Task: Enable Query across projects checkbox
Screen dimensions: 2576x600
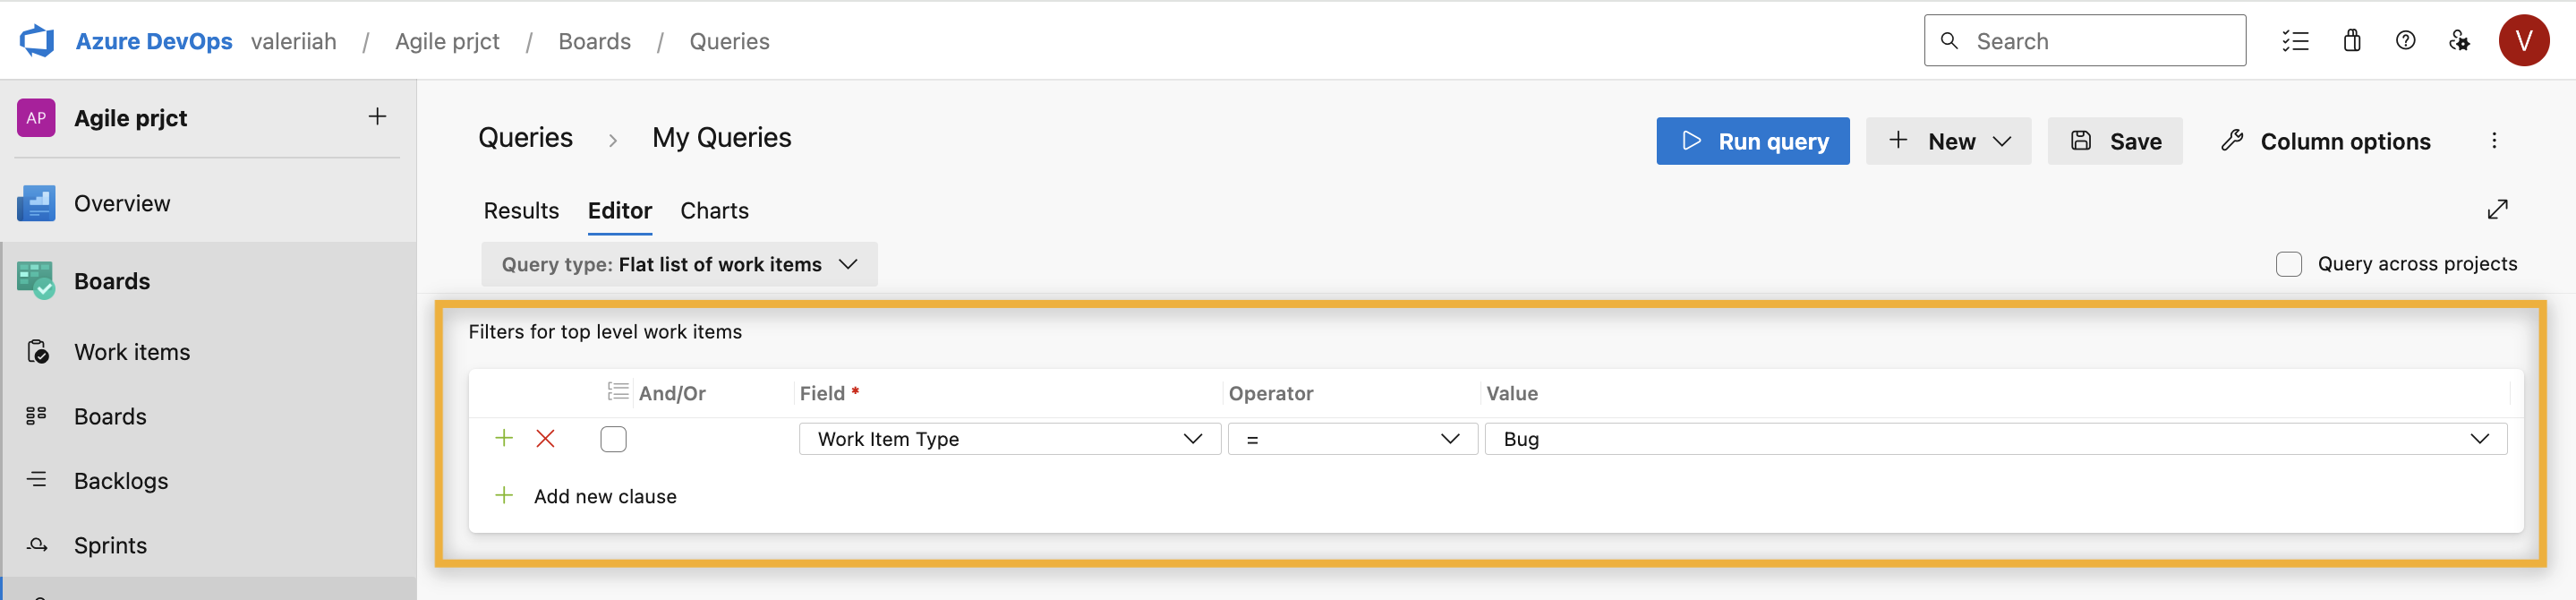Action: click(x=2288, y=264)
